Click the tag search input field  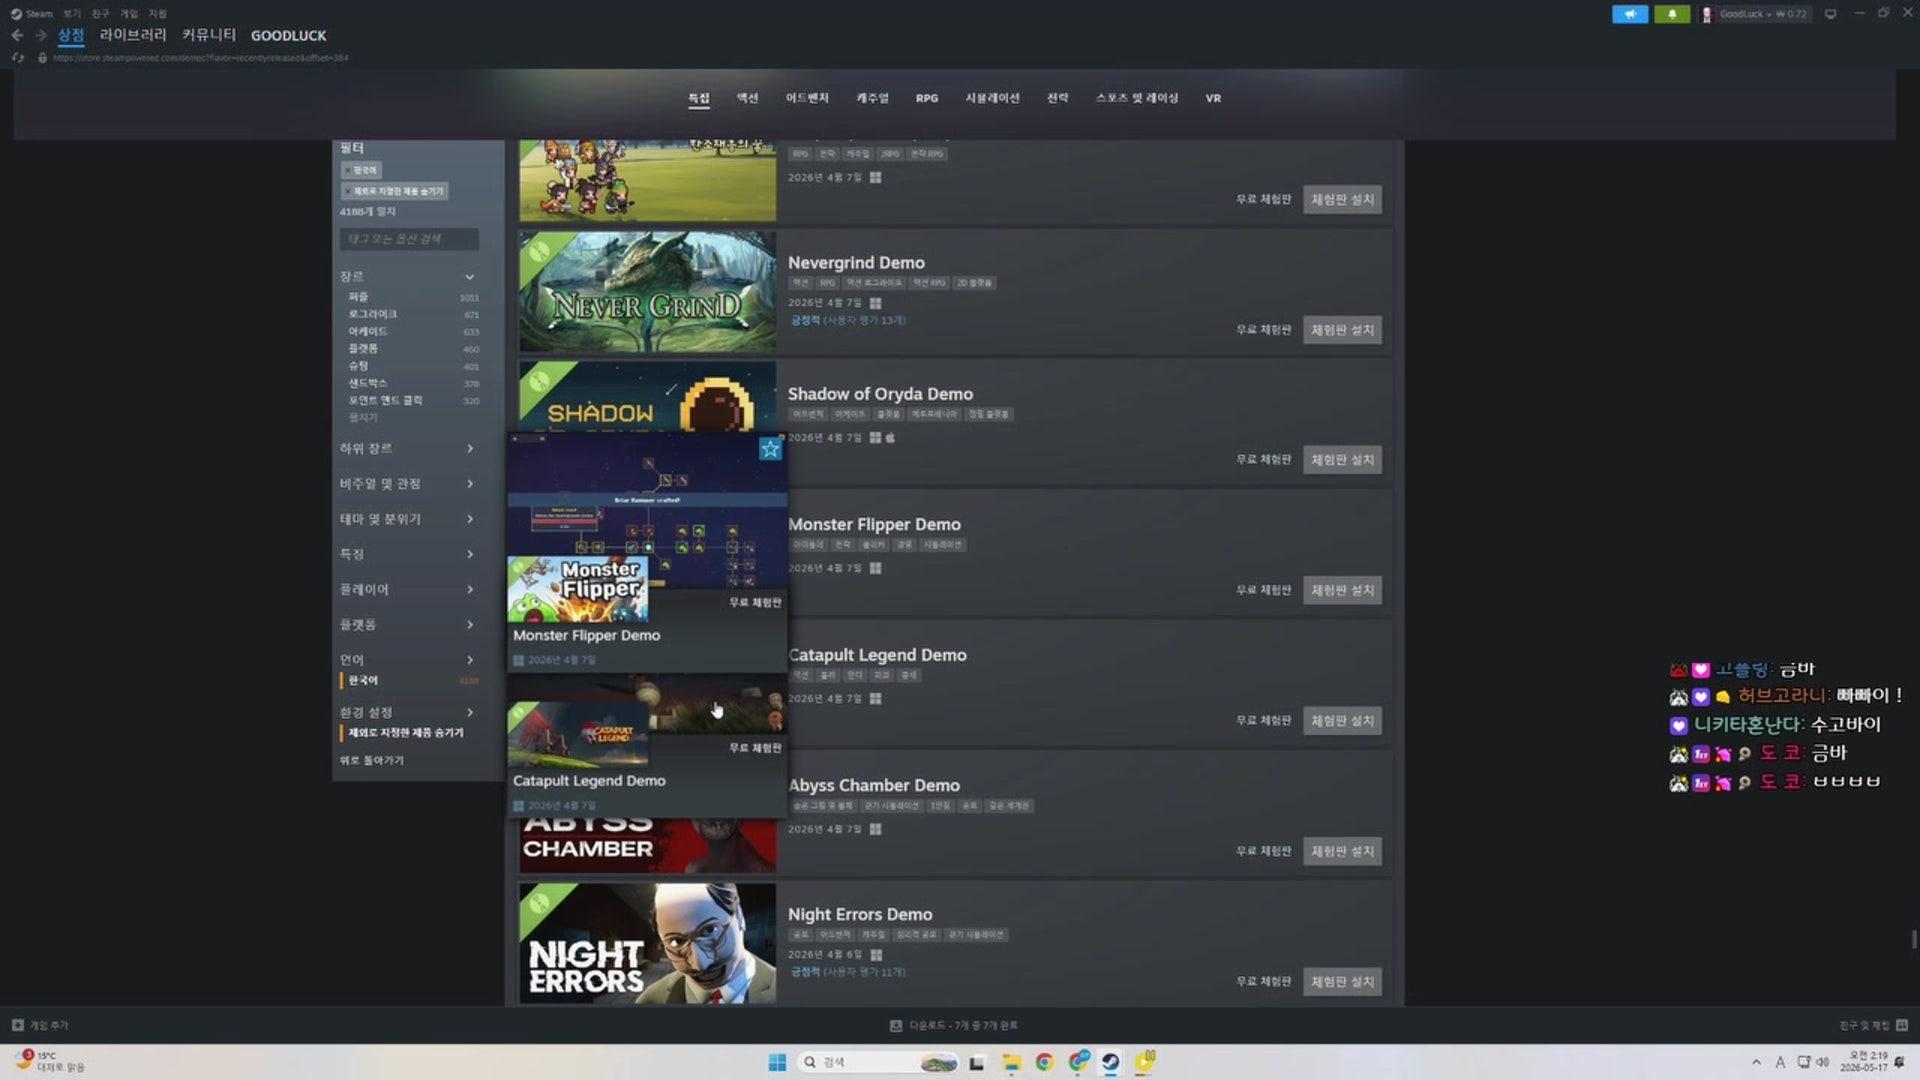(x=409, y=239)
